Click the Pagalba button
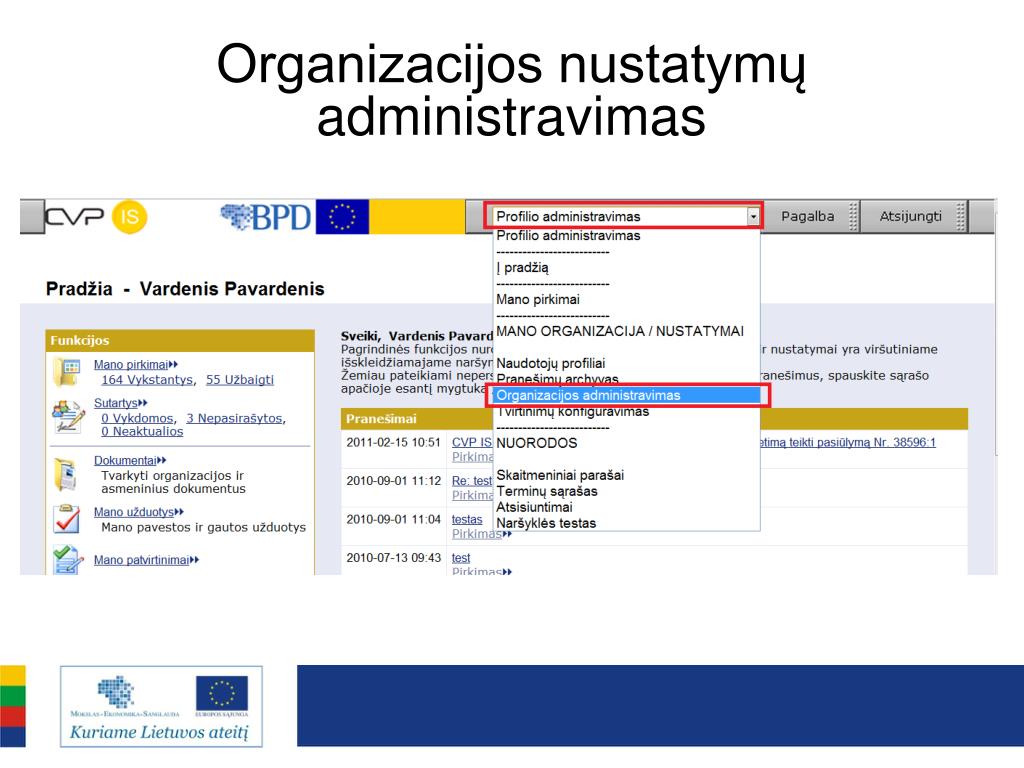The height and width of the screenshot is (768, 1024). point(807,216)
